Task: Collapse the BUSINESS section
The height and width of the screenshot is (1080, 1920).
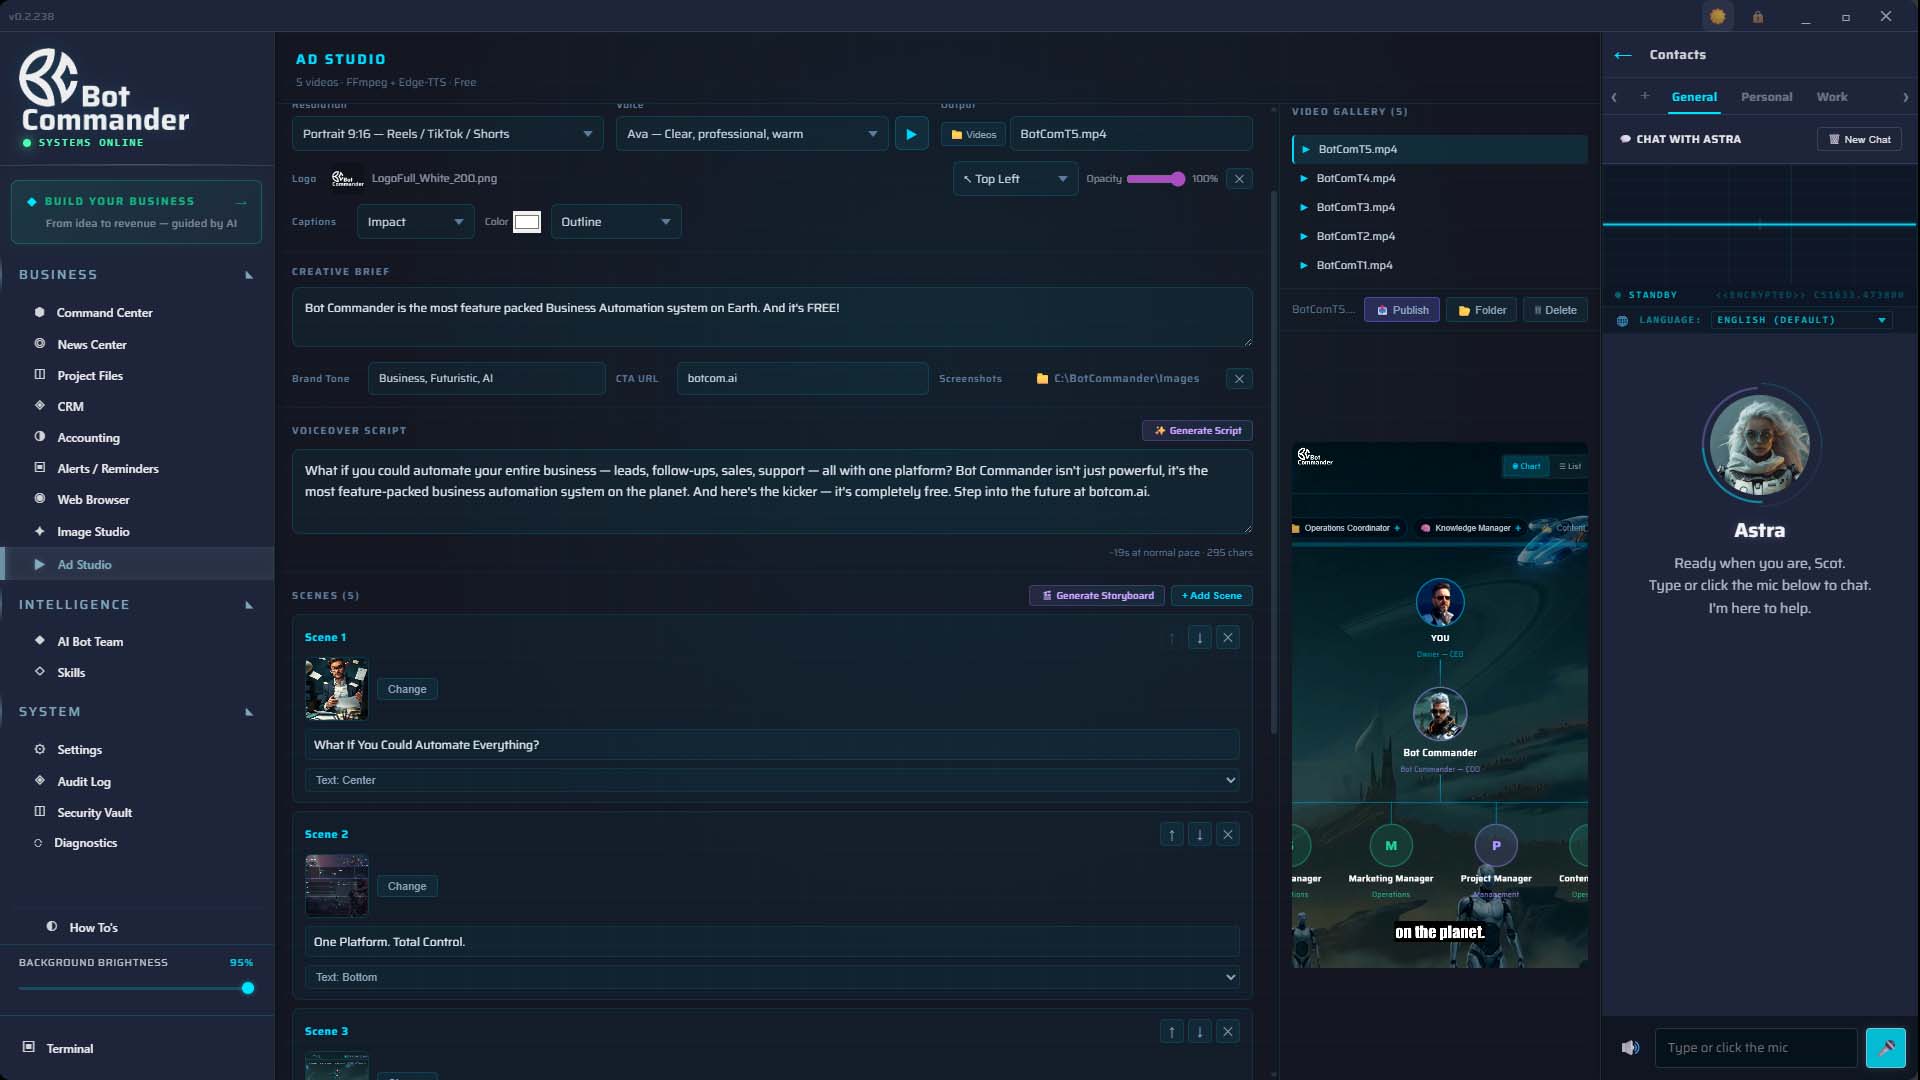Action: pos(249,275)
